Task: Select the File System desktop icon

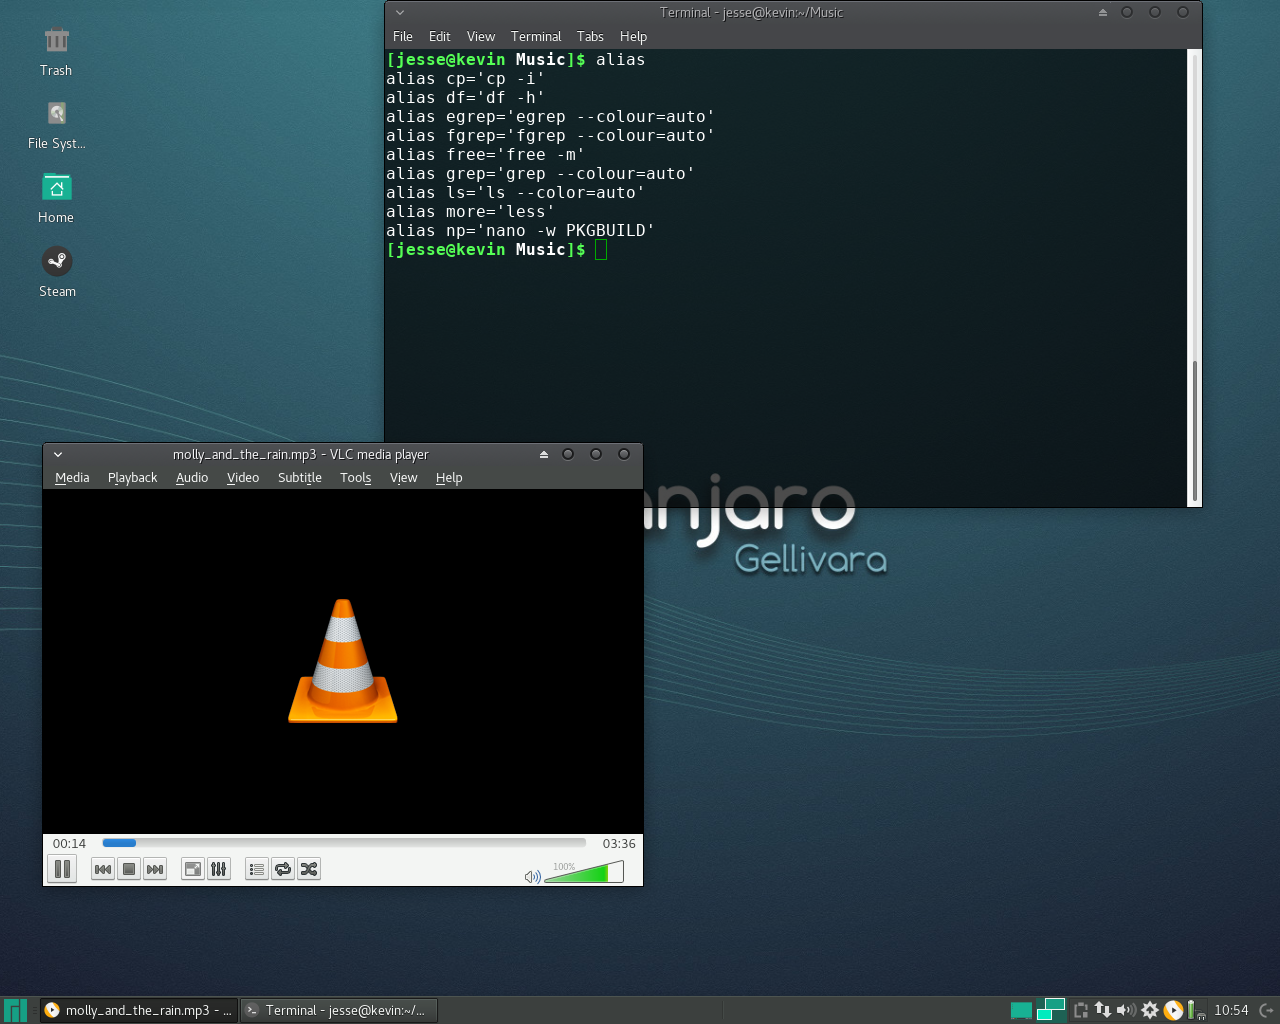Action: pyautogui.click(x=56, y=126)
